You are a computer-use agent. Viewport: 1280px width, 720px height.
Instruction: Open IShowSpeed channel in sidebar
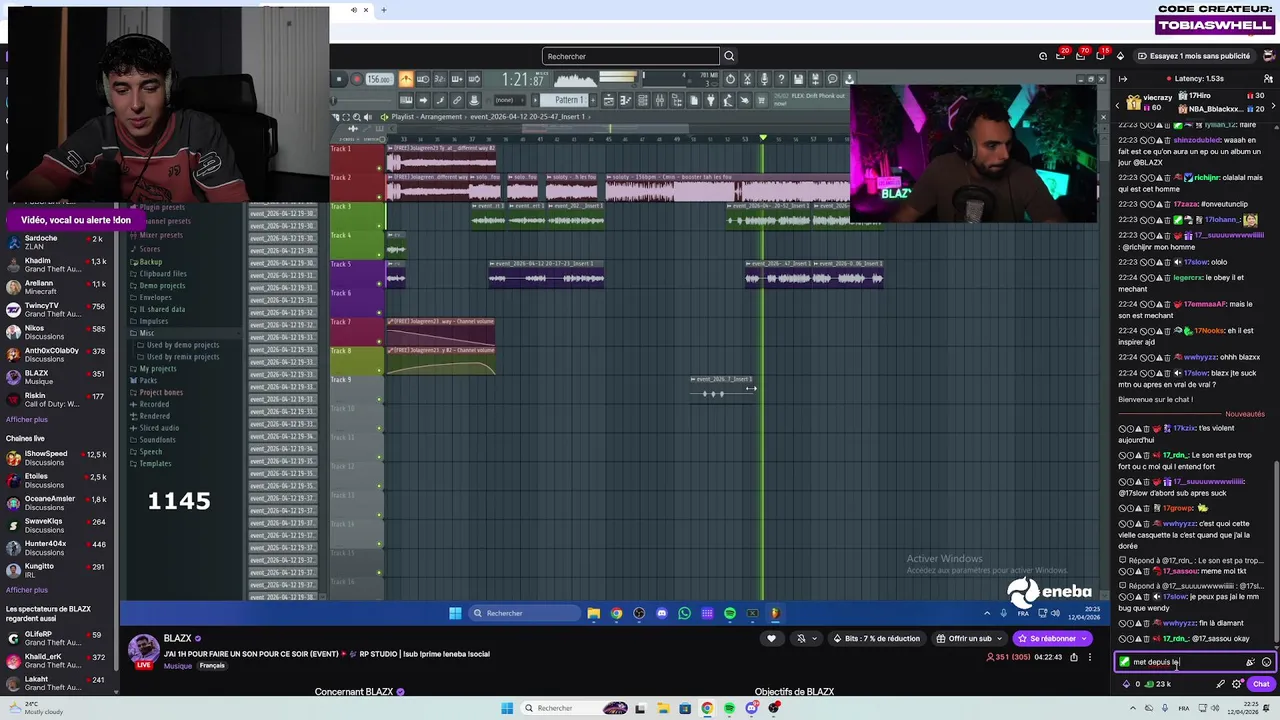(59, 458)
